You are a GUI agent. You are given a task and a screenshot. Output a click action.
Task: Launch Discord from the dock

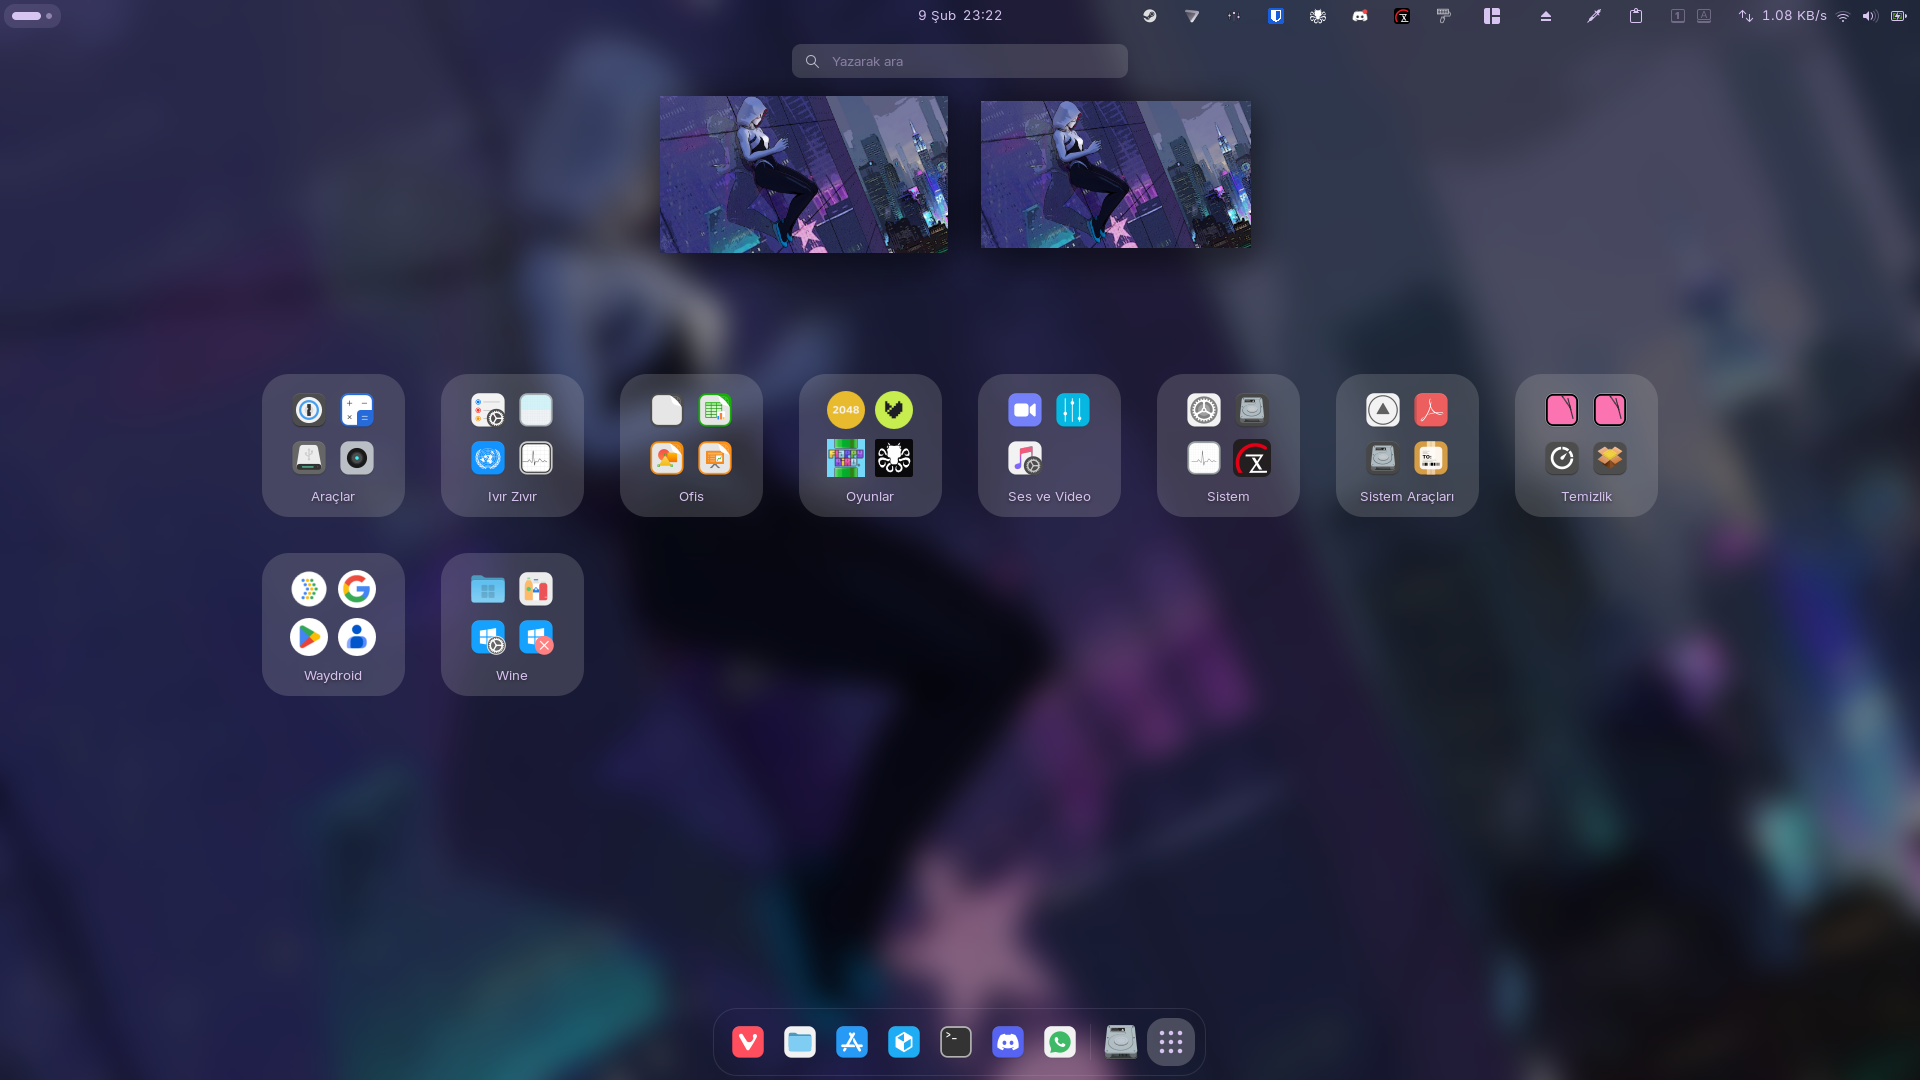(1008, 1042)
